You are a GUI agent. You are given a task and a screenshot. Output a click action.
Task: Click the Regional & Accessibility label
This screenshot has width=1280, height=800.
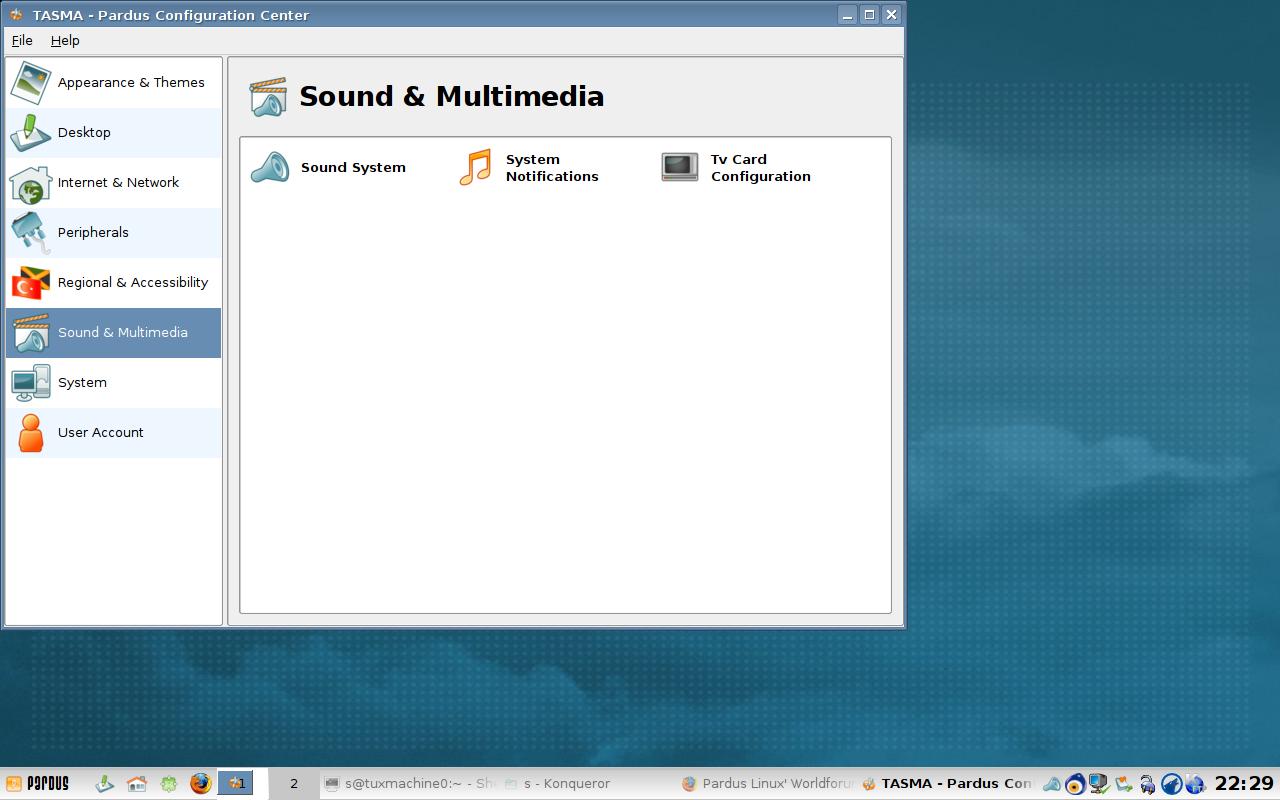pos(133,283)
